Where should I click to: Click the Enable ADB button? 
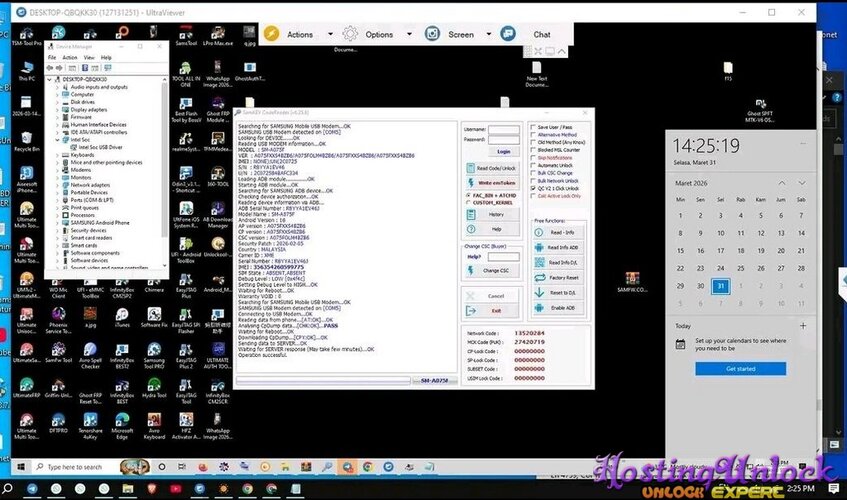[558, 308]
